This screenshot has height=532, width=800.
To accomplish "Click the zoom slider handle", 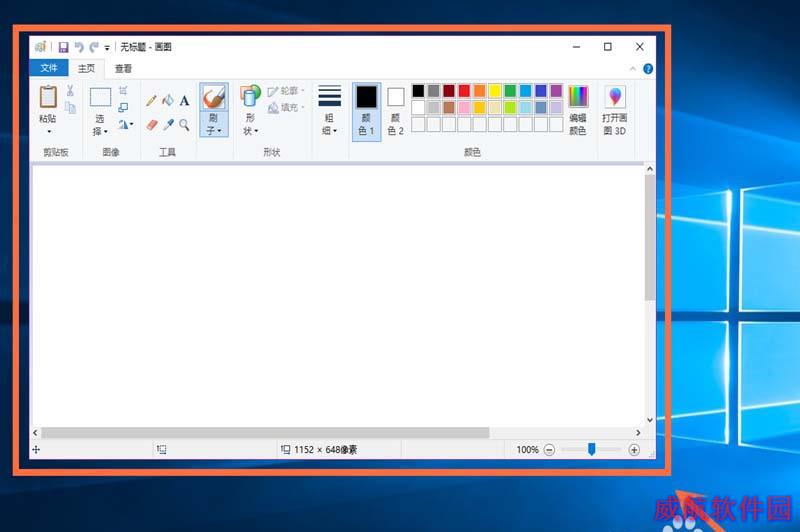I will click(591, 449).
